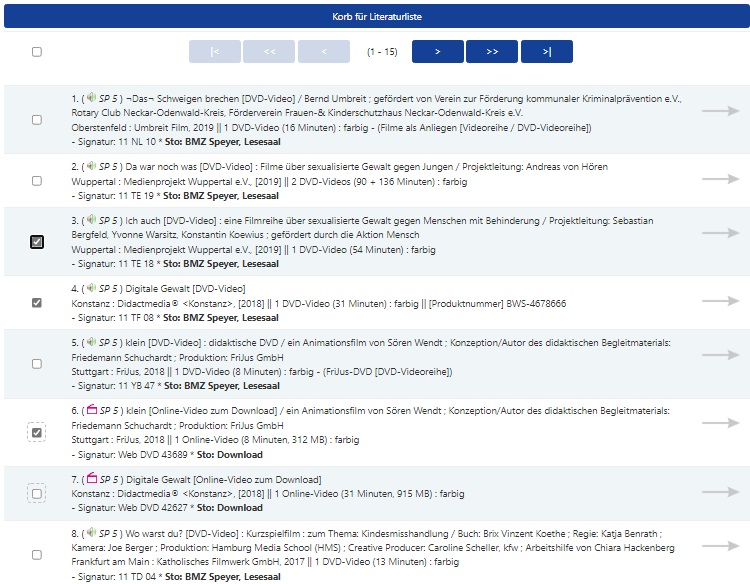Check entry 7 Digitale Gewalt Online-Video box

pos(37,494)
